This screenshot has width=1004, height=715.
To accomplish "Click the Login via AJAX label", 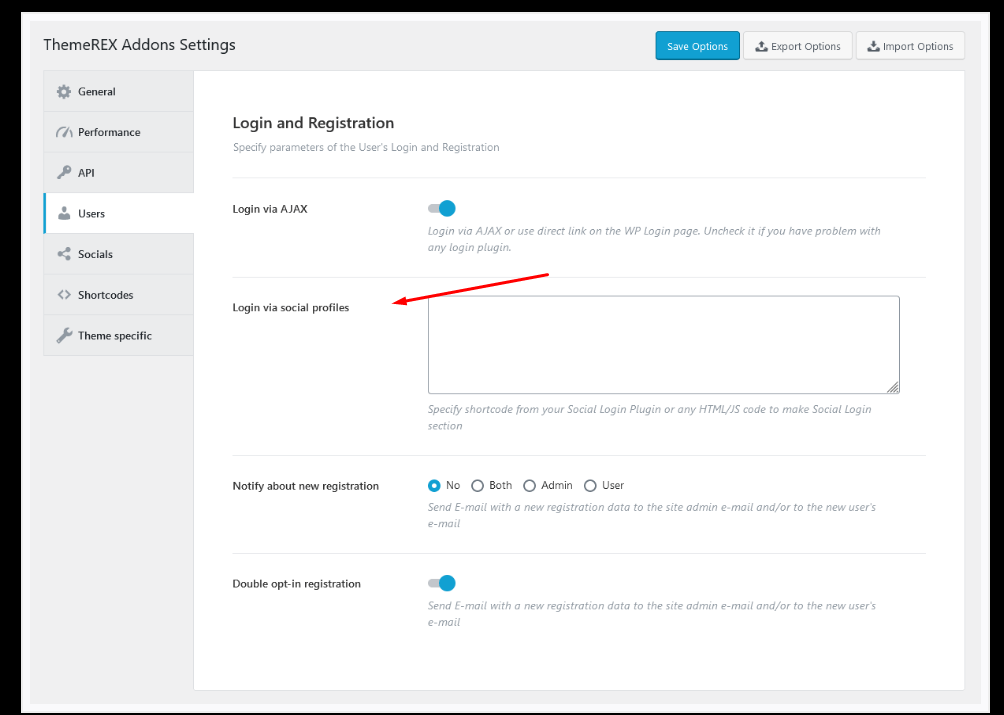I will pyautogui.click(x=270, y=209).
